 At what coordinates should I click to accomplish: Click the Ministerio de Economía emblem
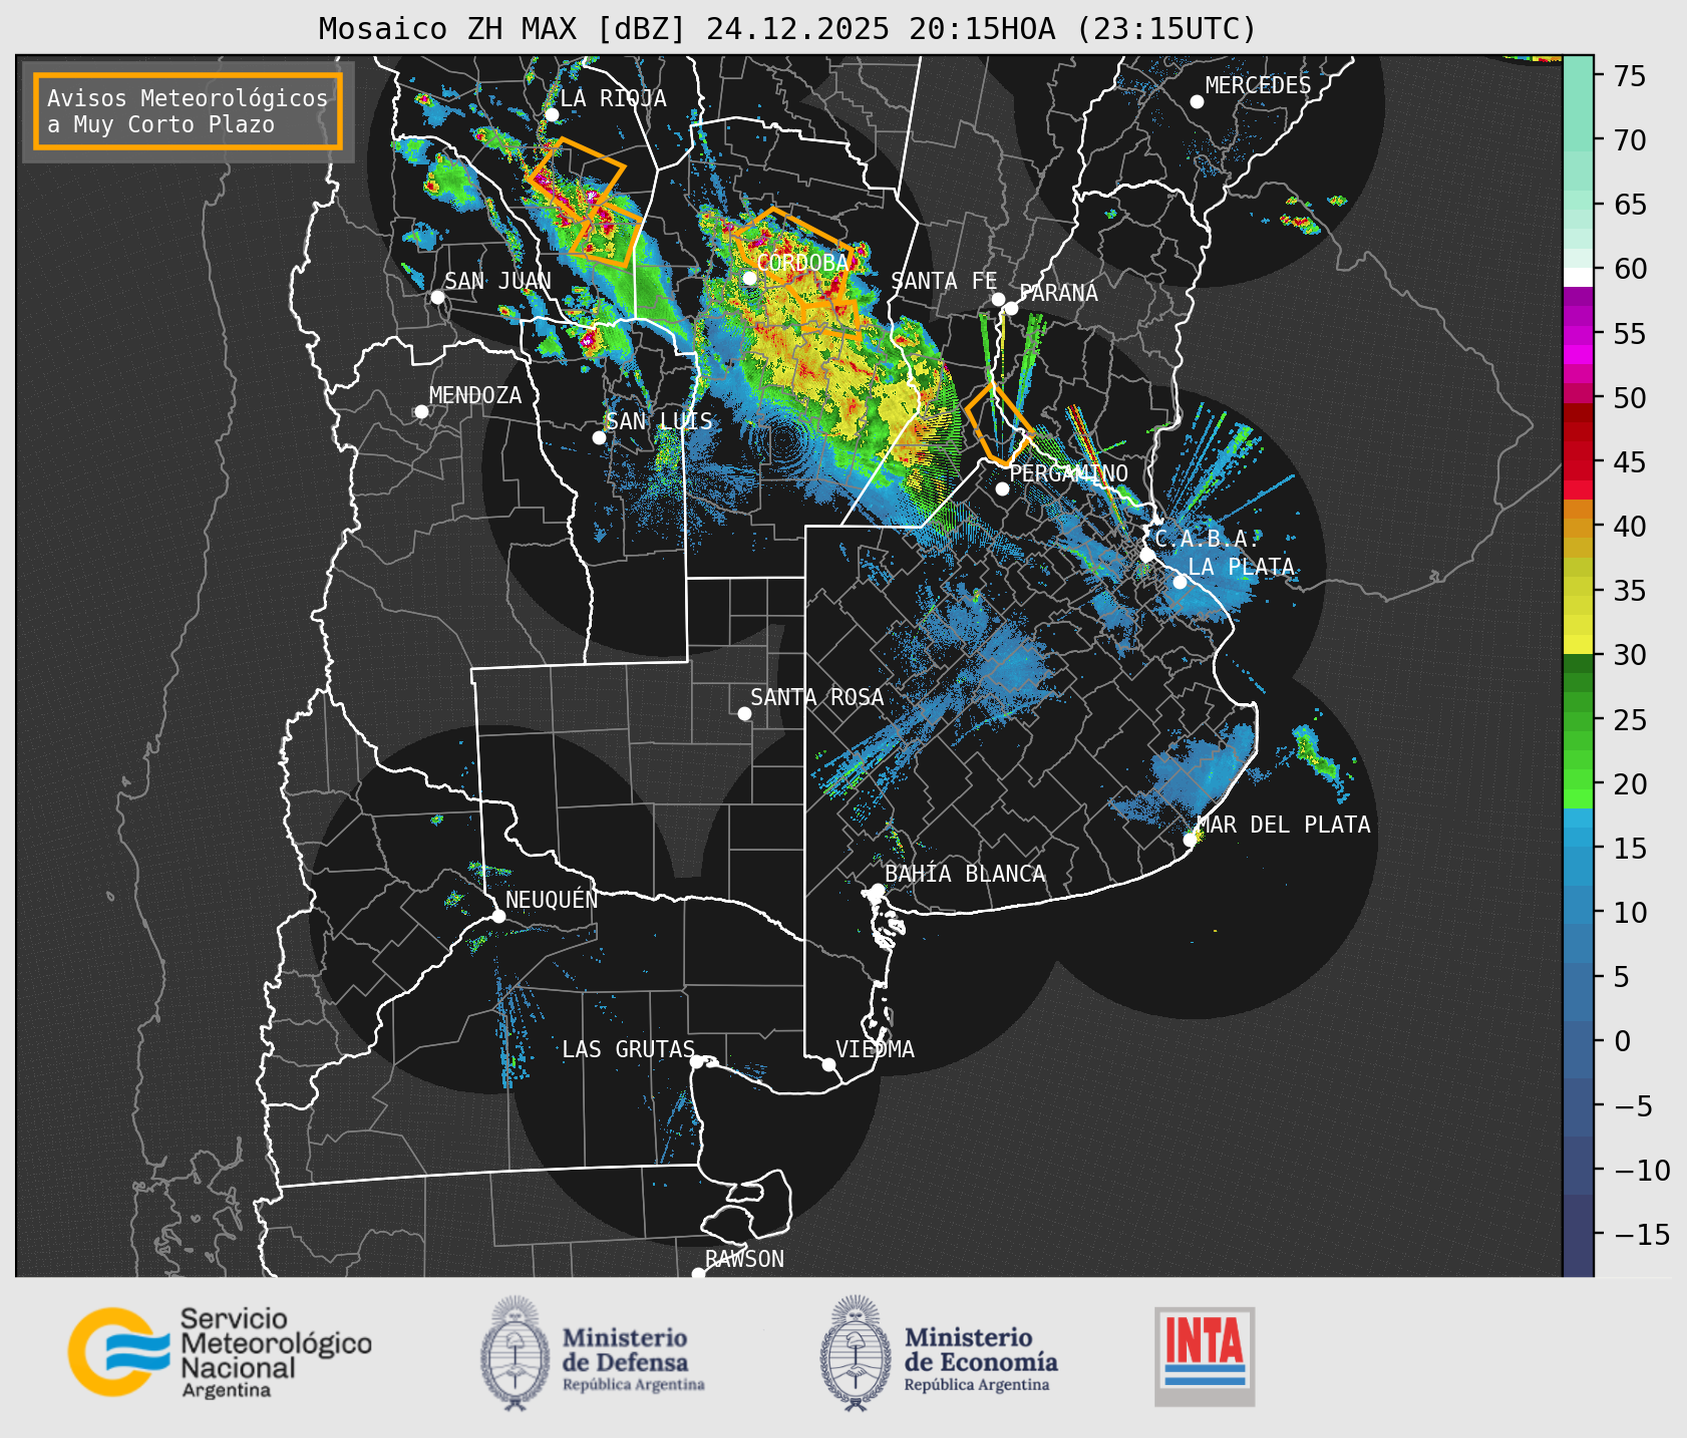[x=854, y=1354]
